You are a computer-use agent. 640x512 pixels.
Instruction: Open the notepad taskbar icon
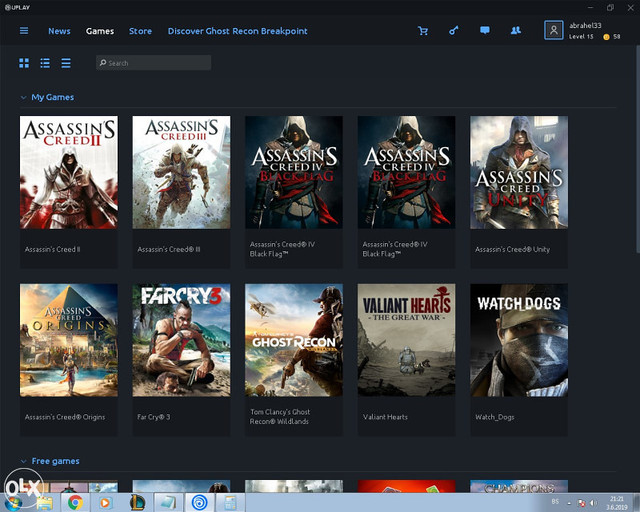tap(168, 502)
